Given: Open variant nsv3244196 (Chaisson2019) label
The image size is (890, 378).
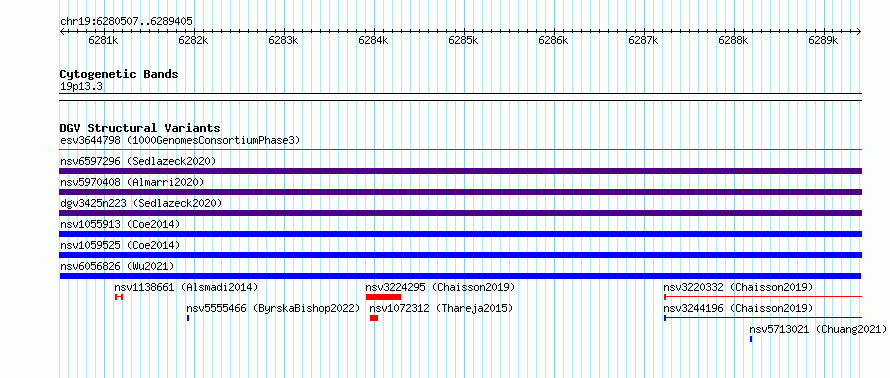Looking at the screenshot, I should (x=738, y=308).
